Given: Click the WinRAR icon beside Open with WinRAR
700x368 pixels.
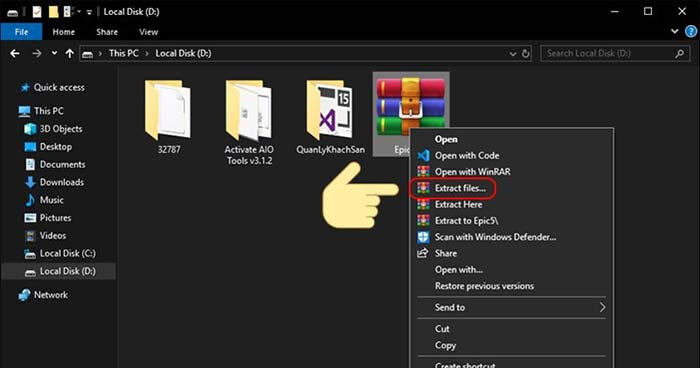Looking at the screenshot, I should click(x=423, y=171).
